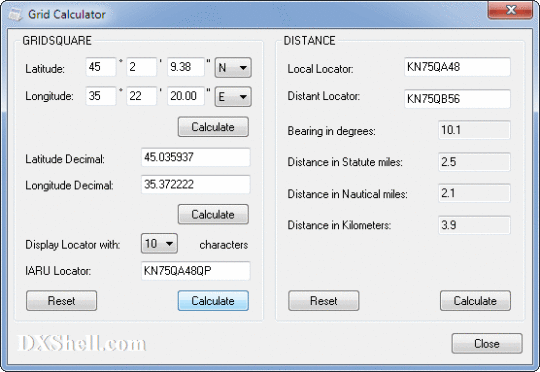Close the Grid Calculator window via X
540x372 pixels.
coord(510,10)
